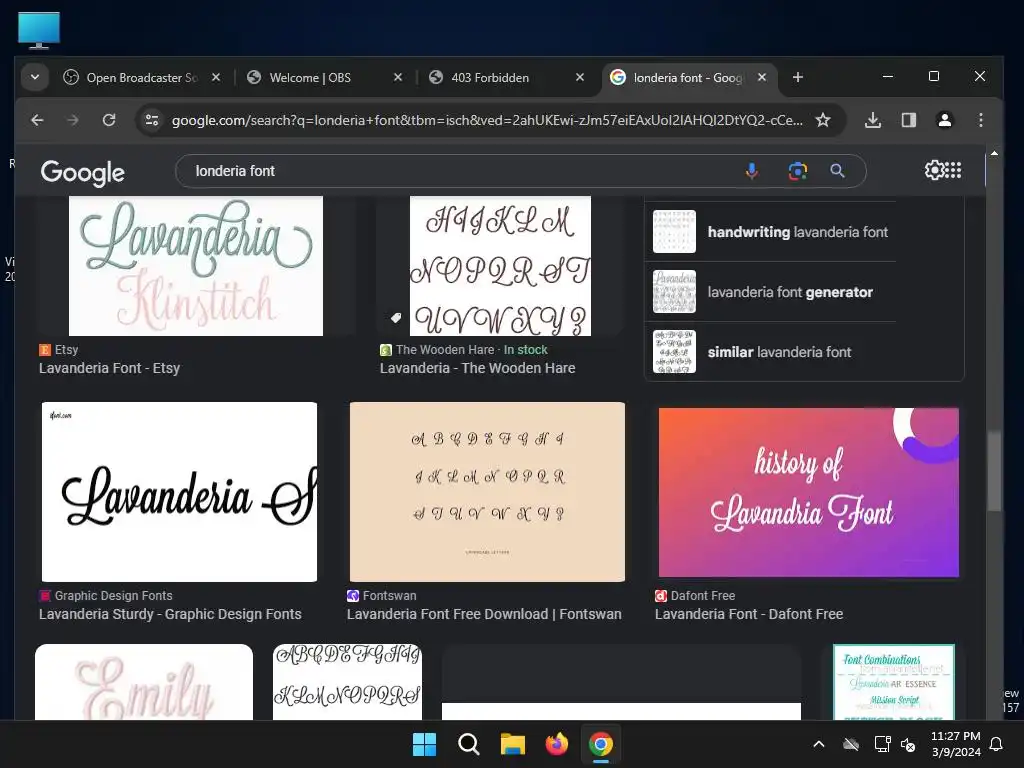Open Windows taskbar Search
1024x768 pixels.
click(468, 744)
